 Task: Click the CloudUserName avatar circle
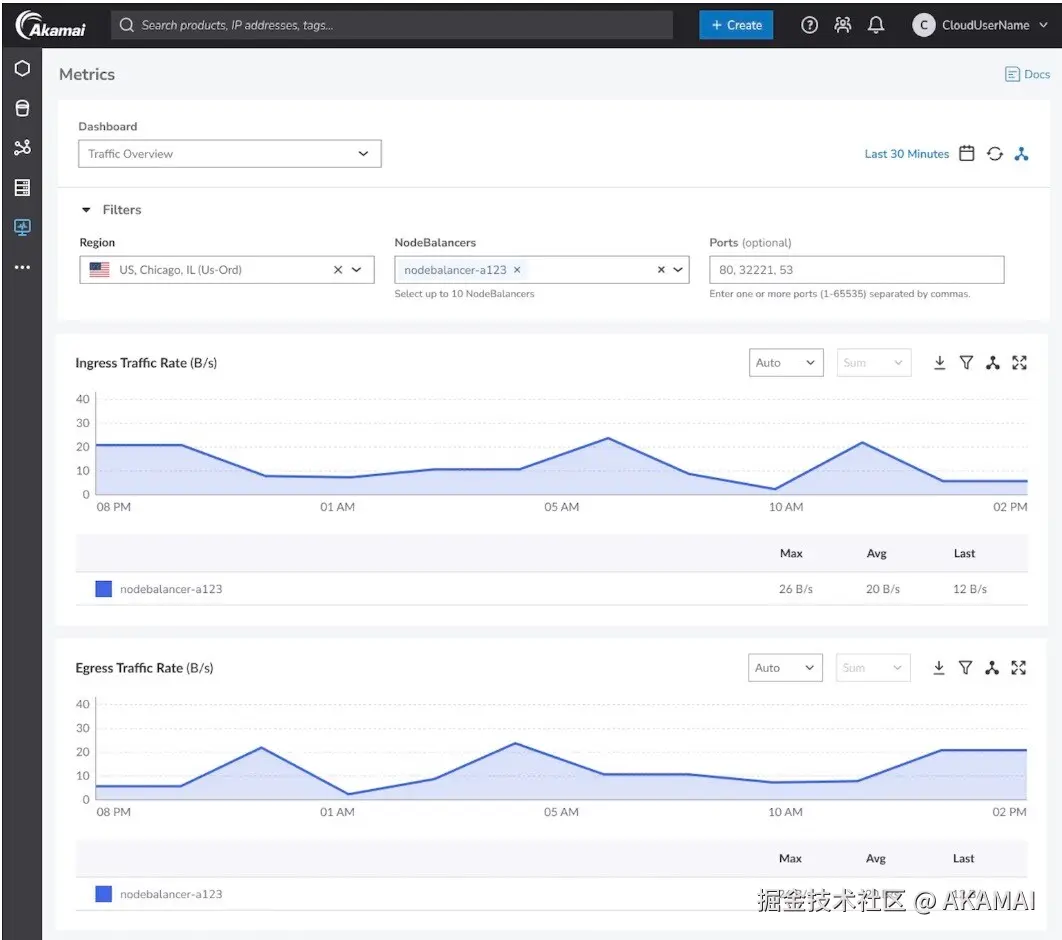coord(922,25)
